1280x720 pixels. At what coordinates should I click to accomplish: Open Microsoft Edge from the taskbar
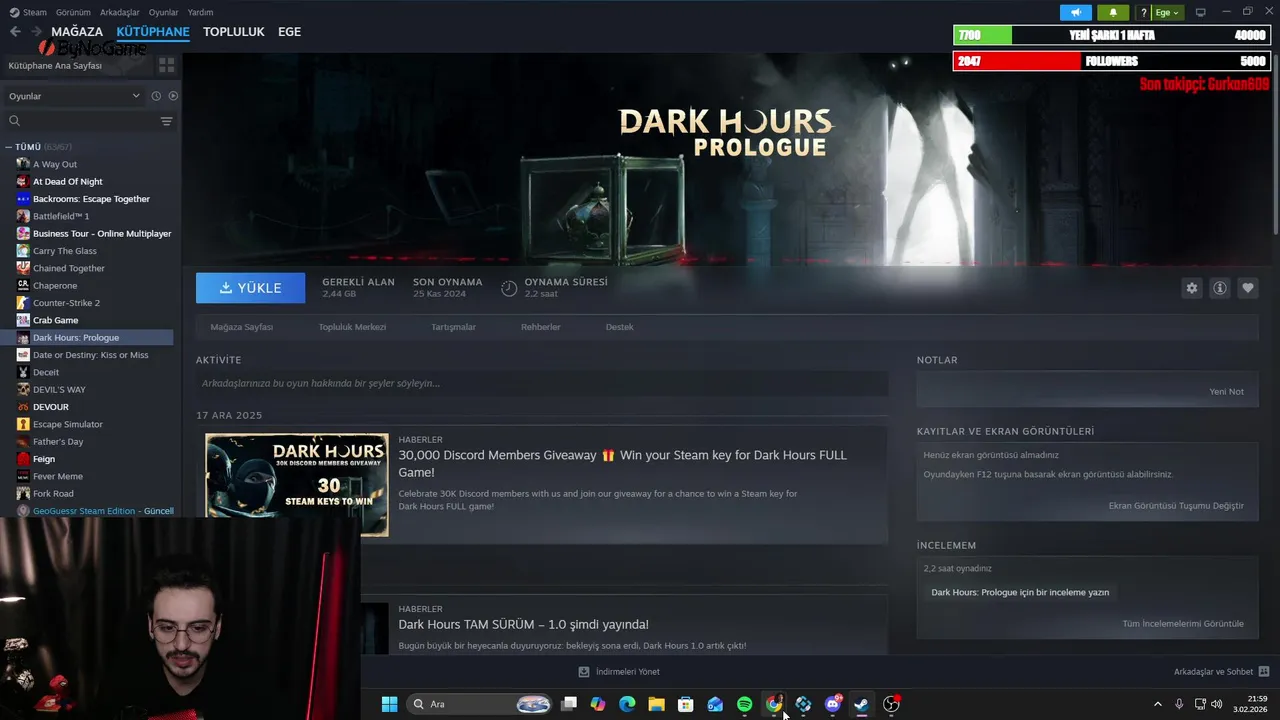(627, 704)
